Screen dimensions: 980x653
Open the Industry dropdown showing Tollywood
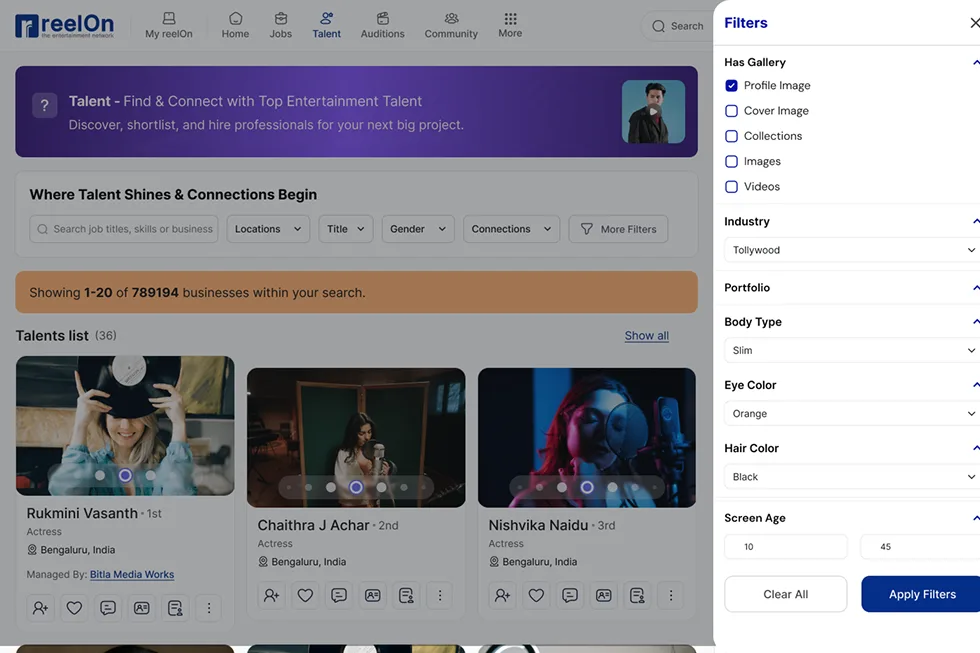[851, 249]
